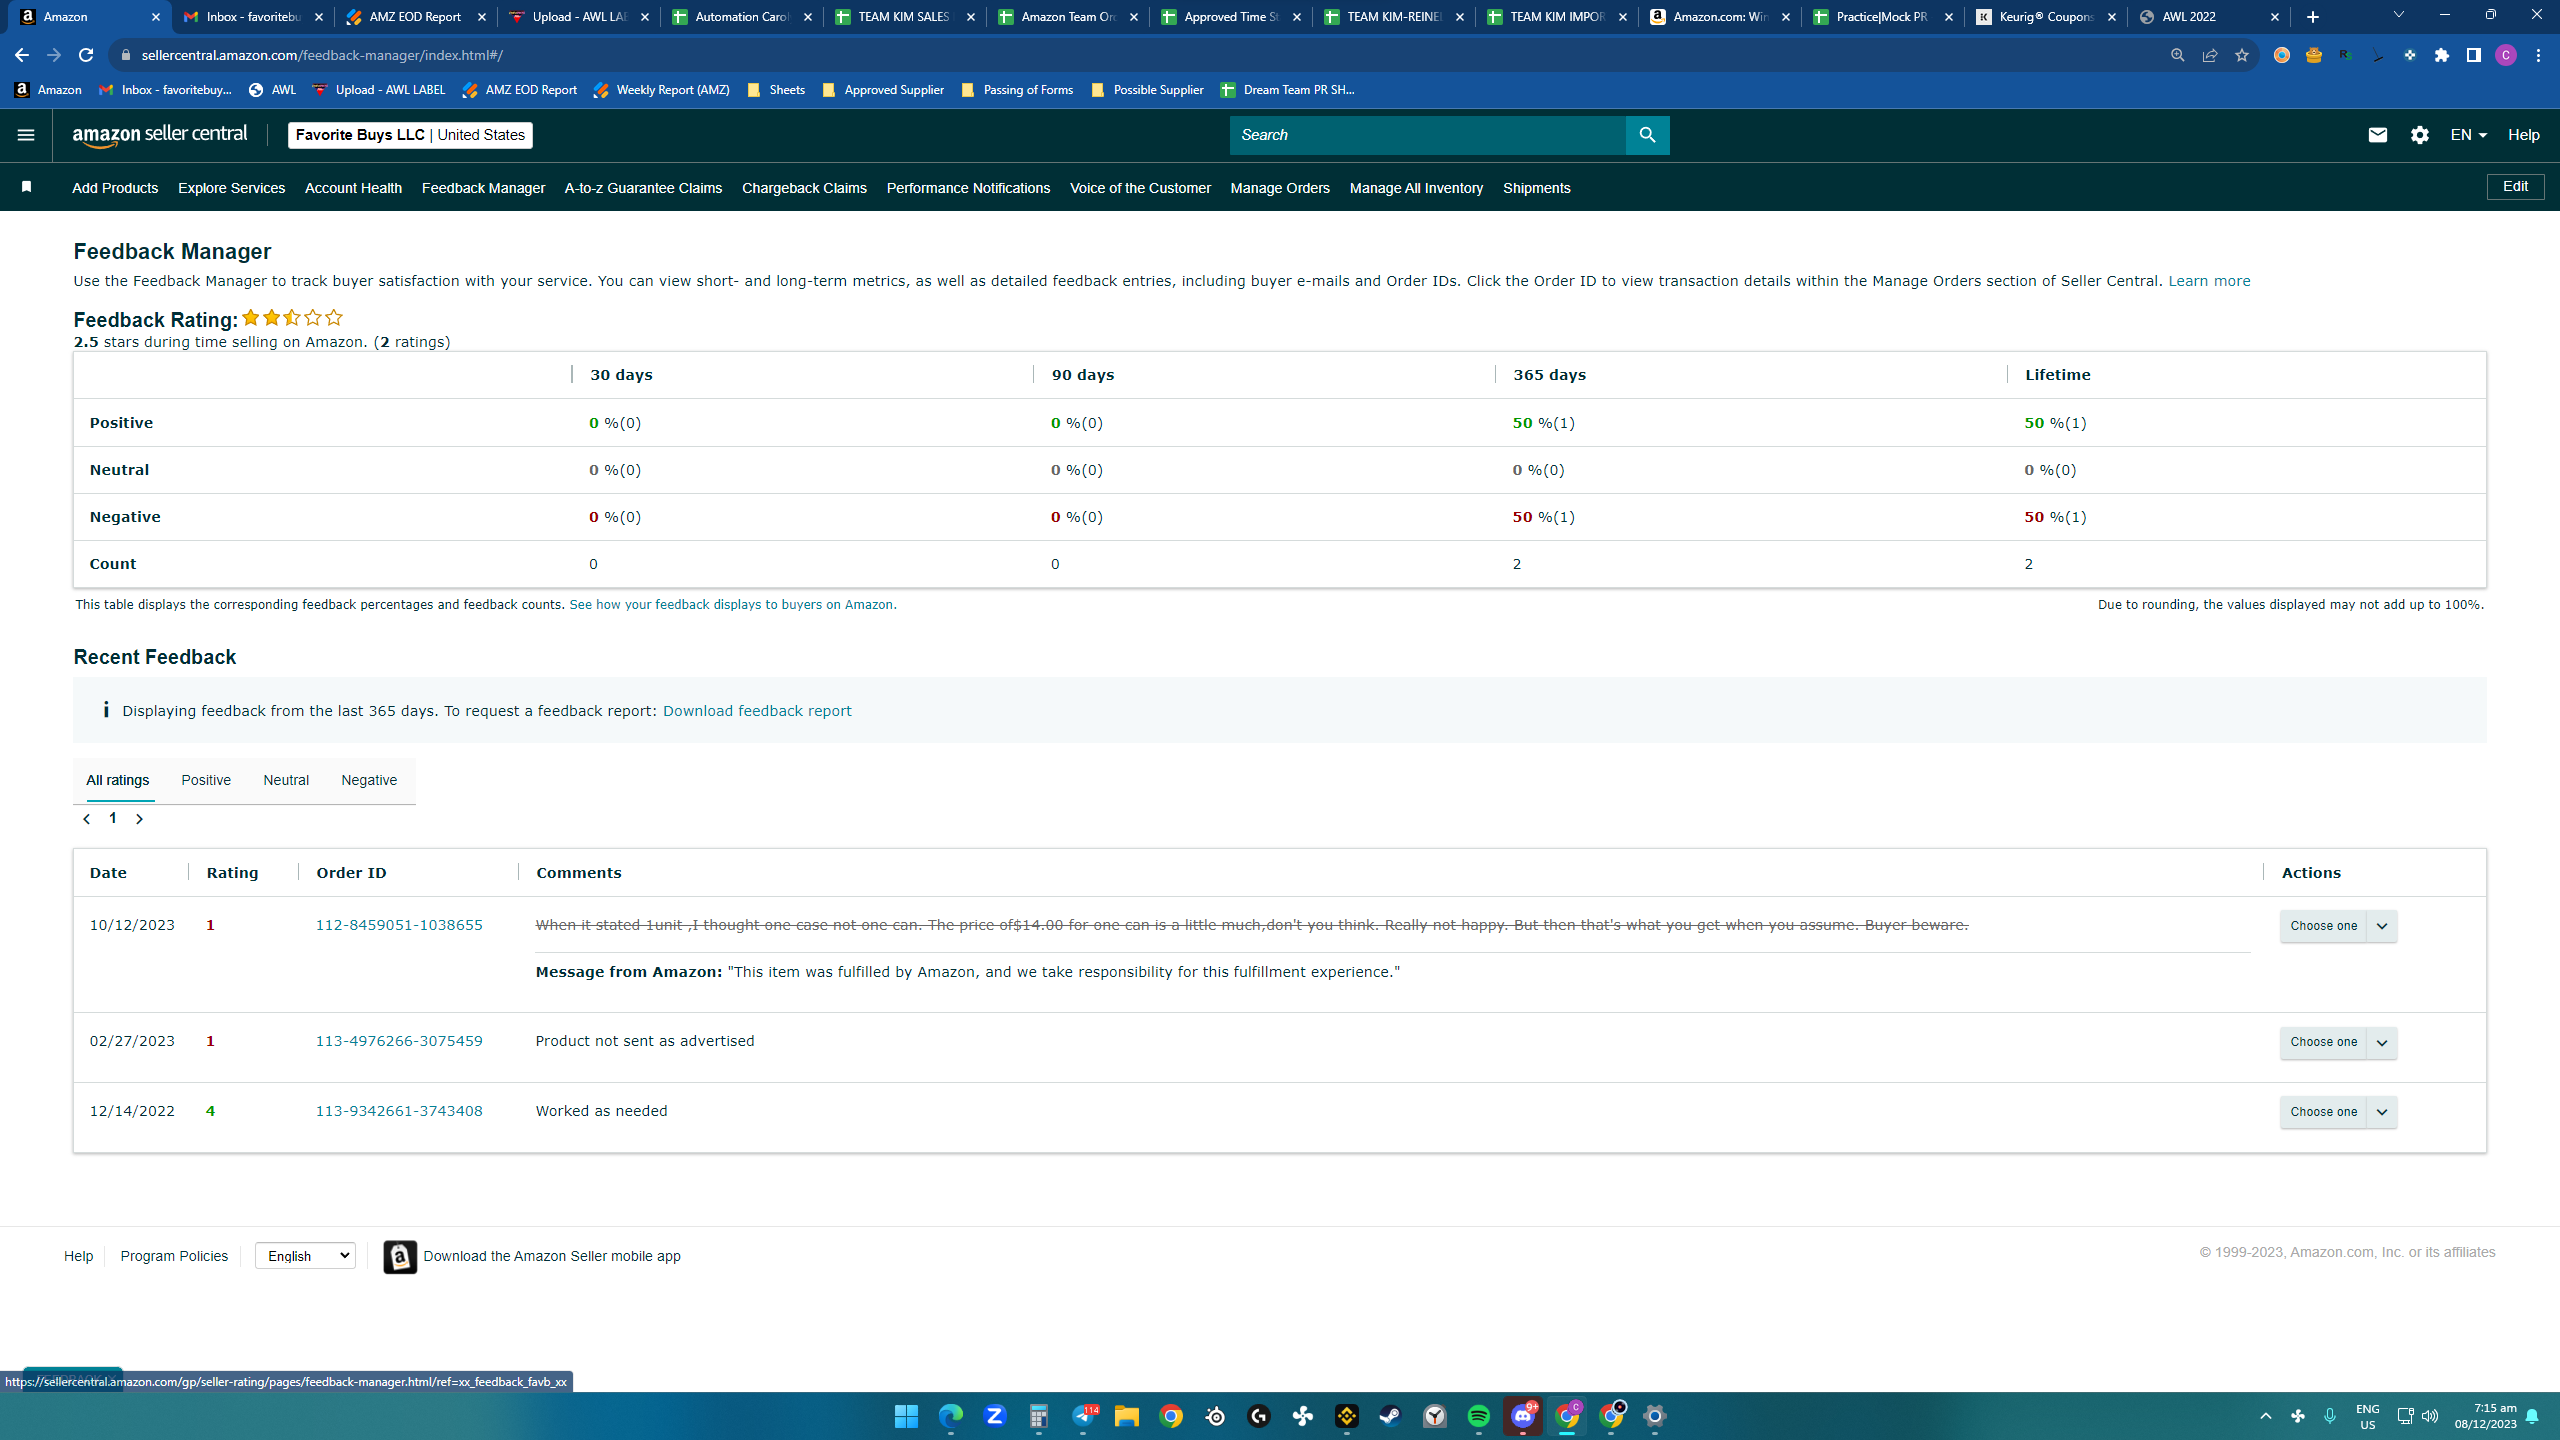
Task: Open a new browser tab
Action: pos(2313,17)
